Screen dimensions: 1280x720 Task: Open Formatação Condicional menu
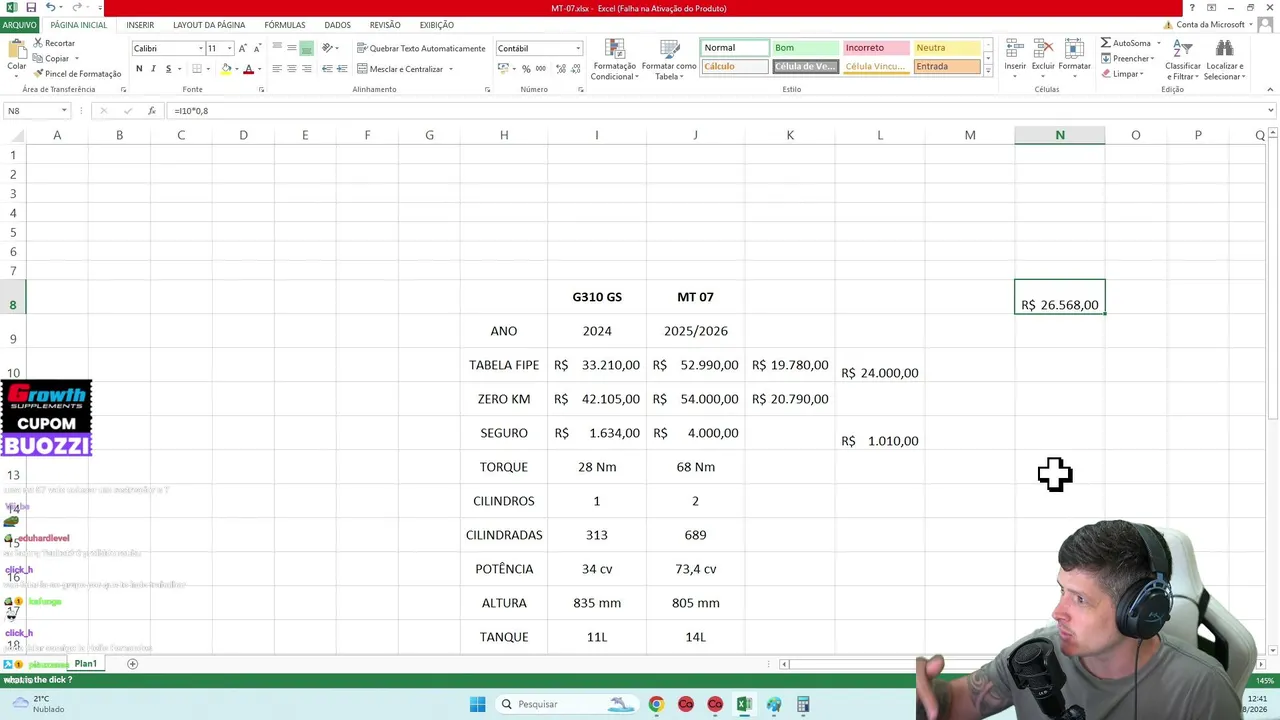[614, 60]
